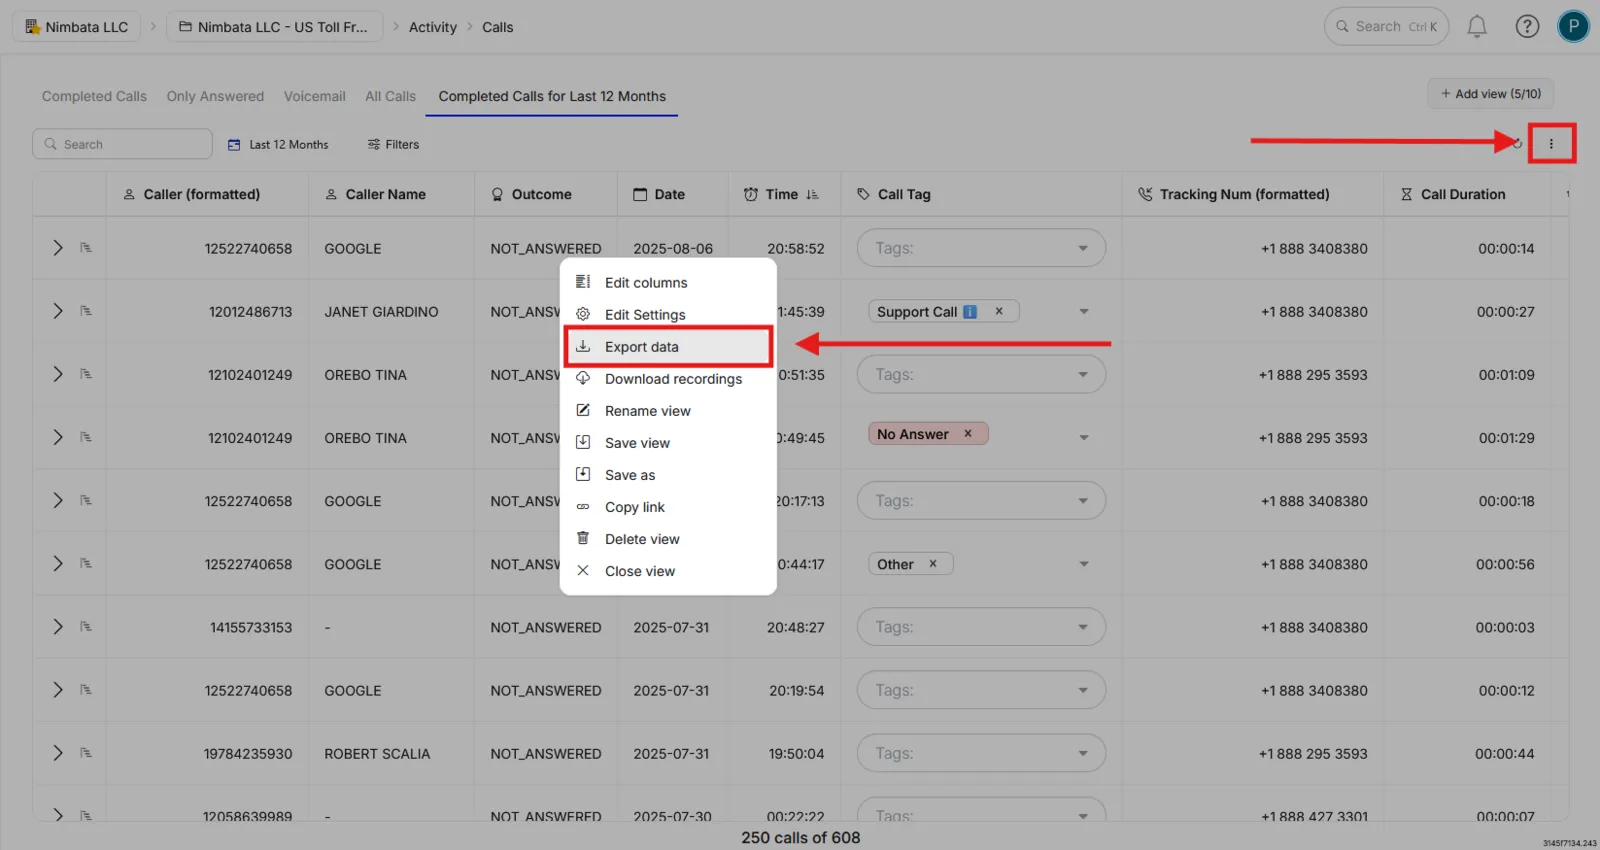This screenshot has height=850, width=1600.
Task: Open tag dropdown arrow on Support Call row
Action: tap(1083, 312)
